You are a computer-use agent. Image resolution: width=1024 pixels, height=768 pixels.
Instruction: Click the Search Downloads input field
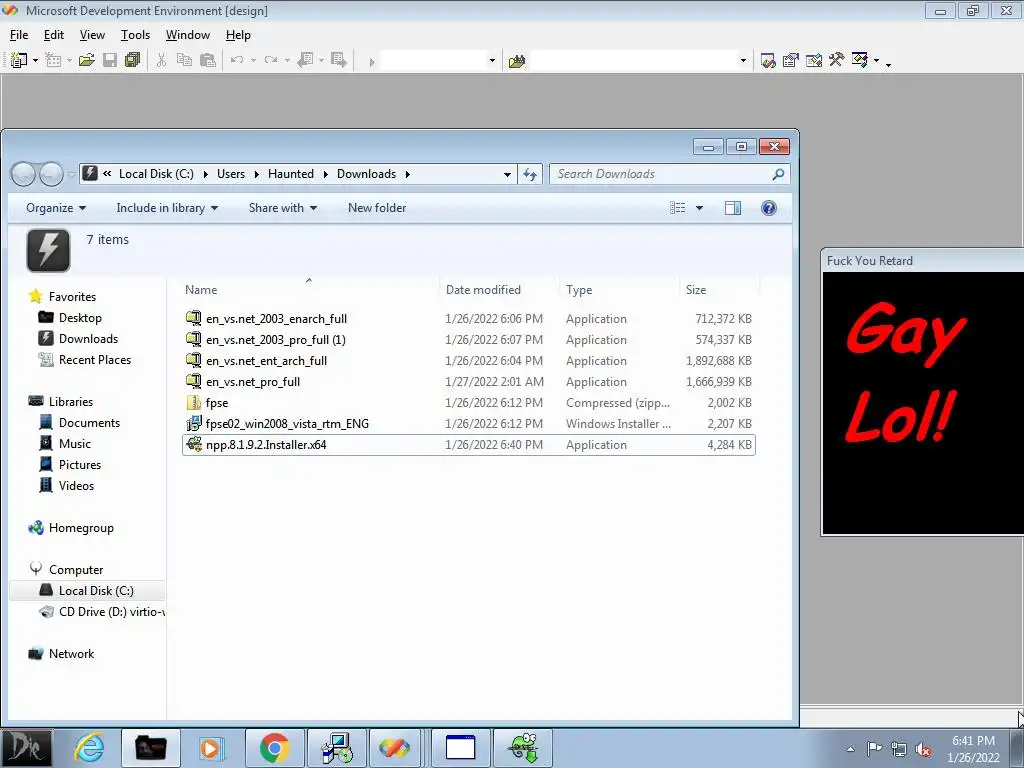click(x=660, y=174)
